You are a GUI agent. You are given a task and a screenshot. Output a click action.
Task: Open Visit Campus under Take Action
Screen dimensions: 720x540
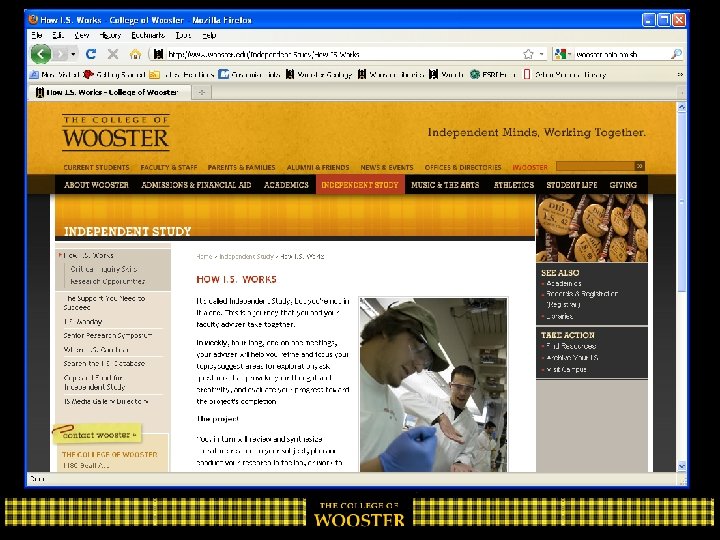coord(566,369)
